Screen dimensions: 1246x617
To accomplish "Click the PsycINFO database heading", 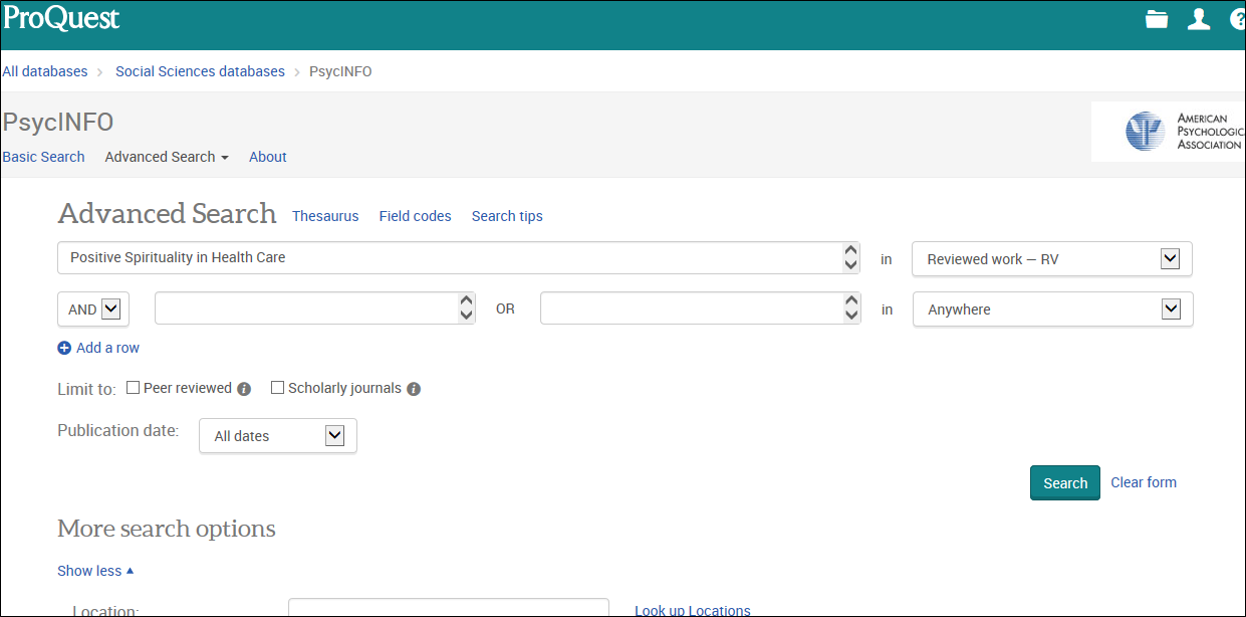I will pyautogui.click(x=58, y=122).
